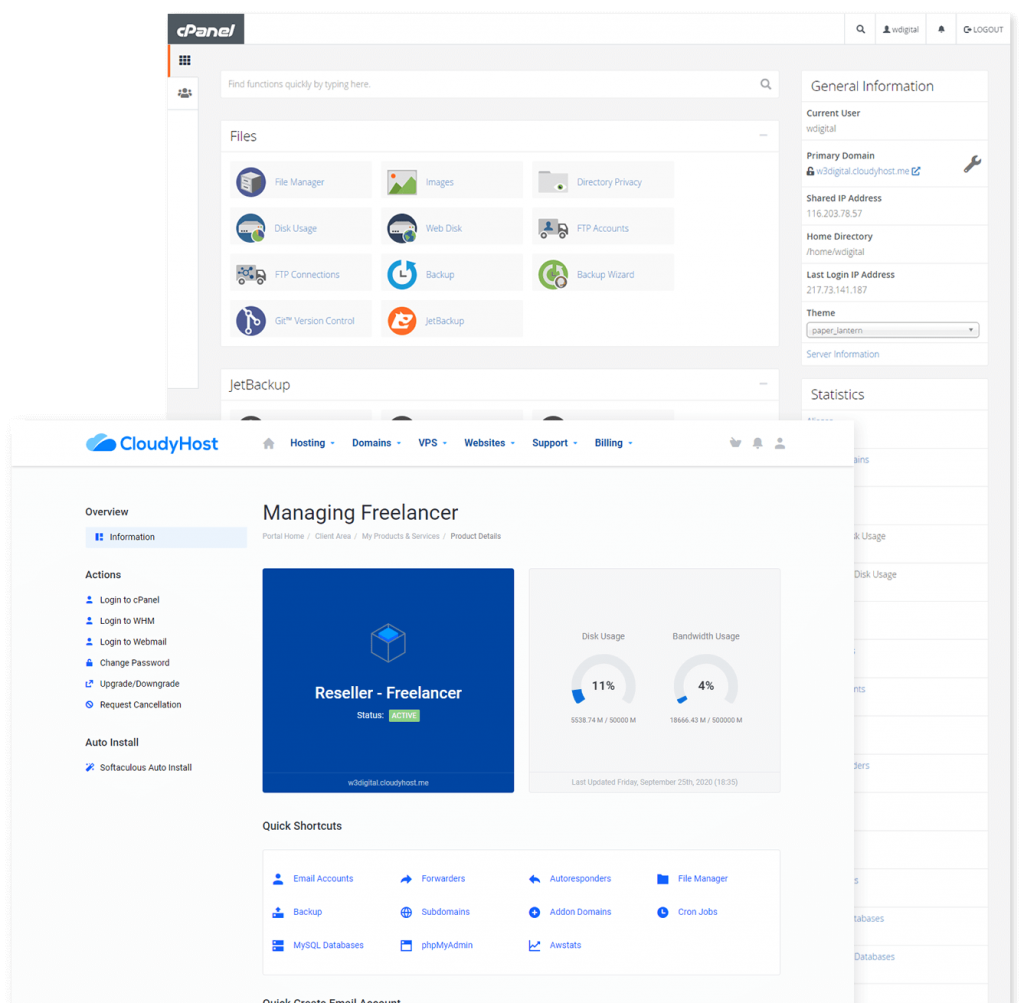The height and width of the screenshot is (1003, 1024).
Task: Open Forwarders quick shortcut
Action: [432, 879]
